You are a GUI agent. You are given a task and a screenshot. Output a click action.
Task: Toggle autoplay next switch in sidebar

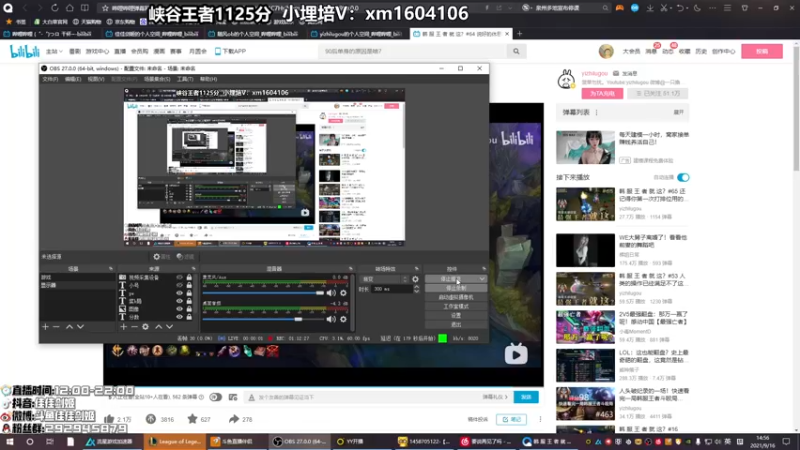click(x=683, y=178)
